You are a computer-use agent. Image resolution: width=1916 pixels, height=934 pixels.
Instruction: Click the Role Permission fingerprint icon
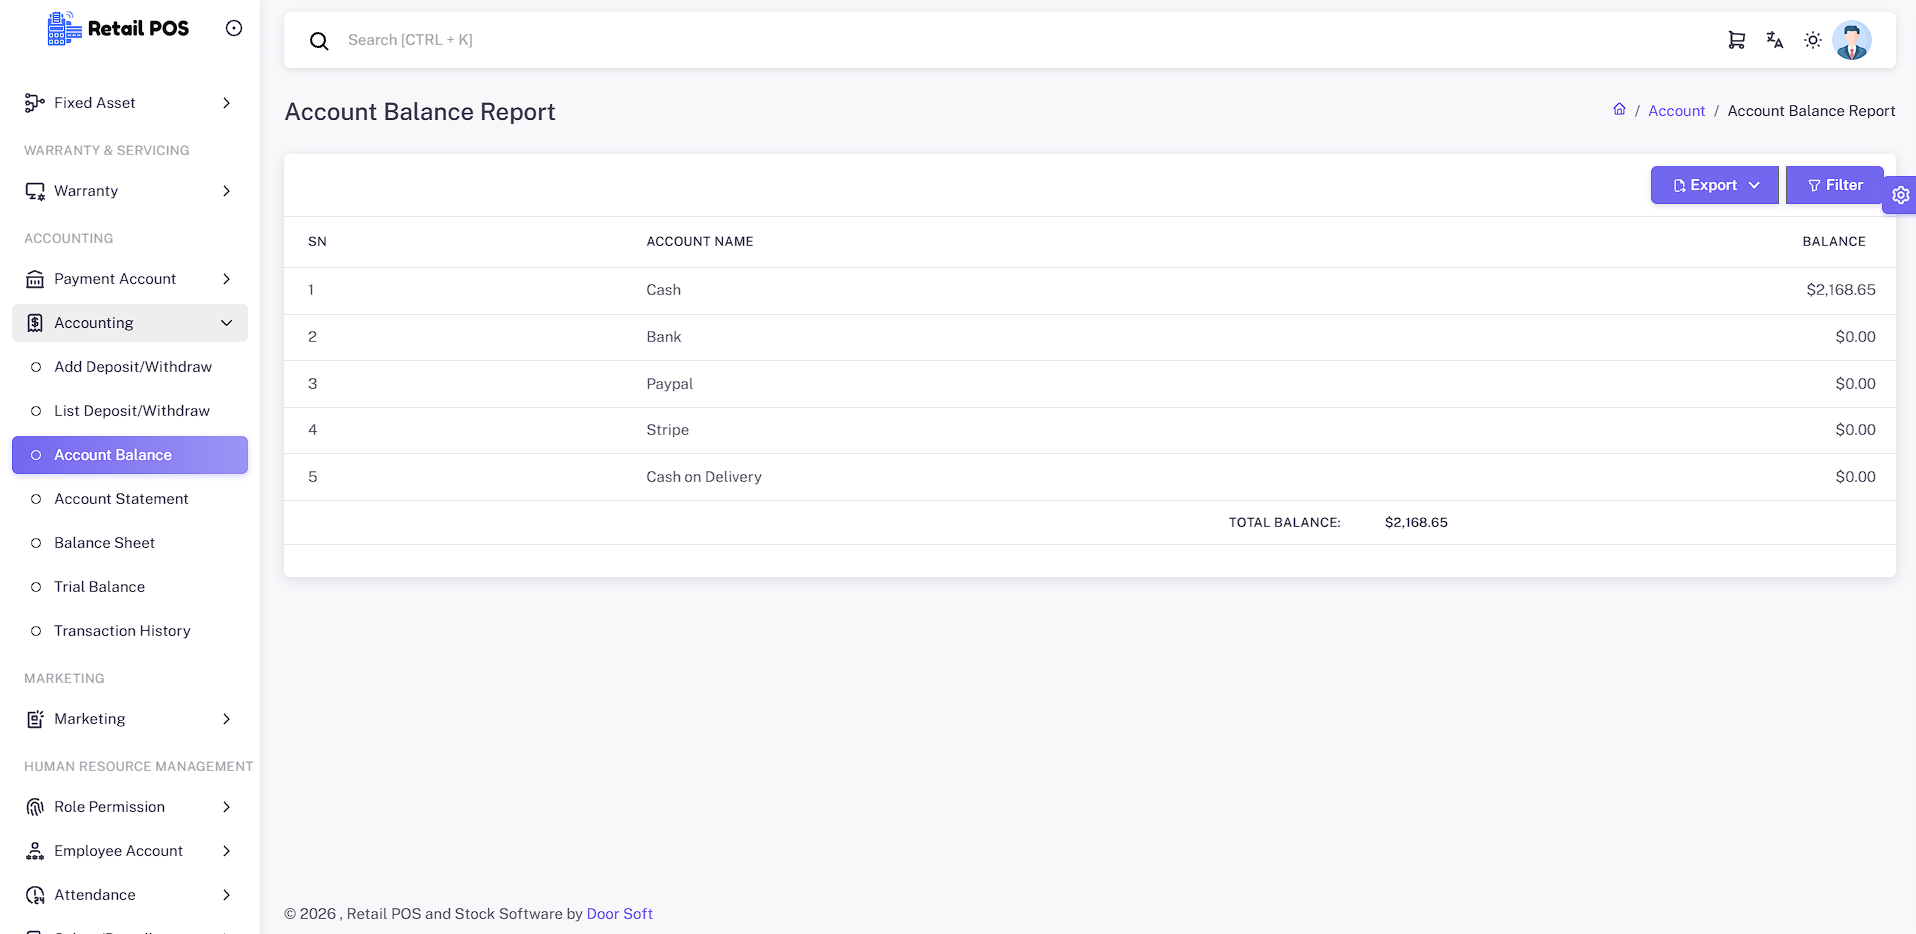(35, 807)
